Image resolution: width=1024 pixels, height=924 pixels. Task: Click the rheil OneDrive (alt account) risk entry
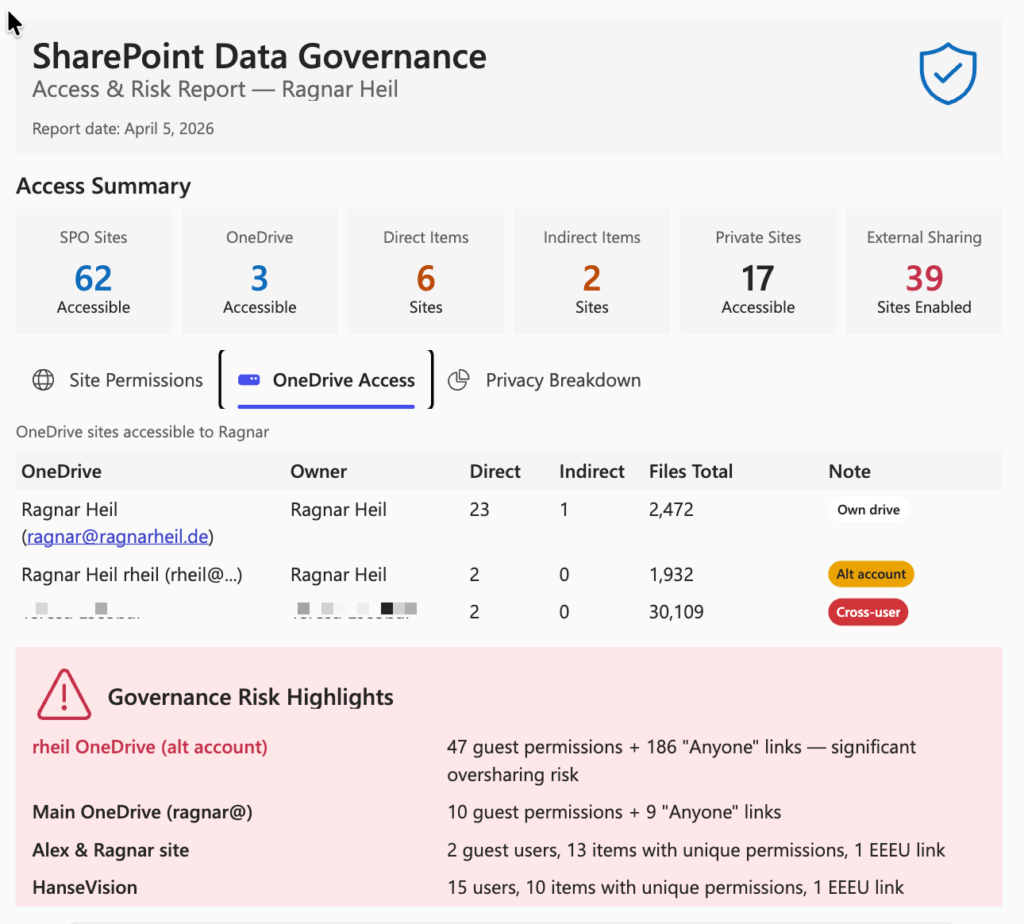pyautogui.click(x=150, y=747)
